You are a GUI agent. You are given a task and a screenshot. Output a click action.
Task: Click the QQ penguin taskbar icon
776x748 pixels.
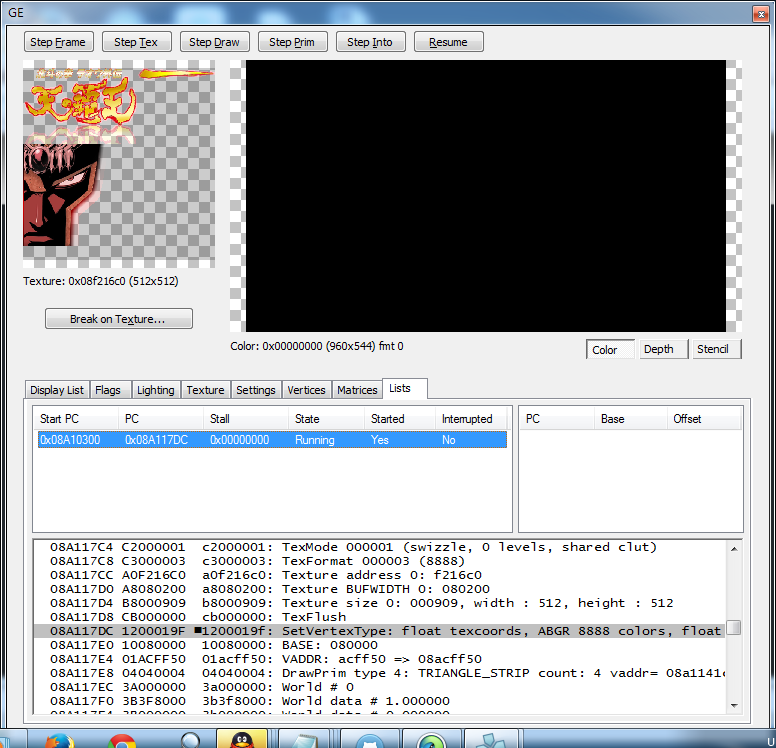tap(241, 739)
